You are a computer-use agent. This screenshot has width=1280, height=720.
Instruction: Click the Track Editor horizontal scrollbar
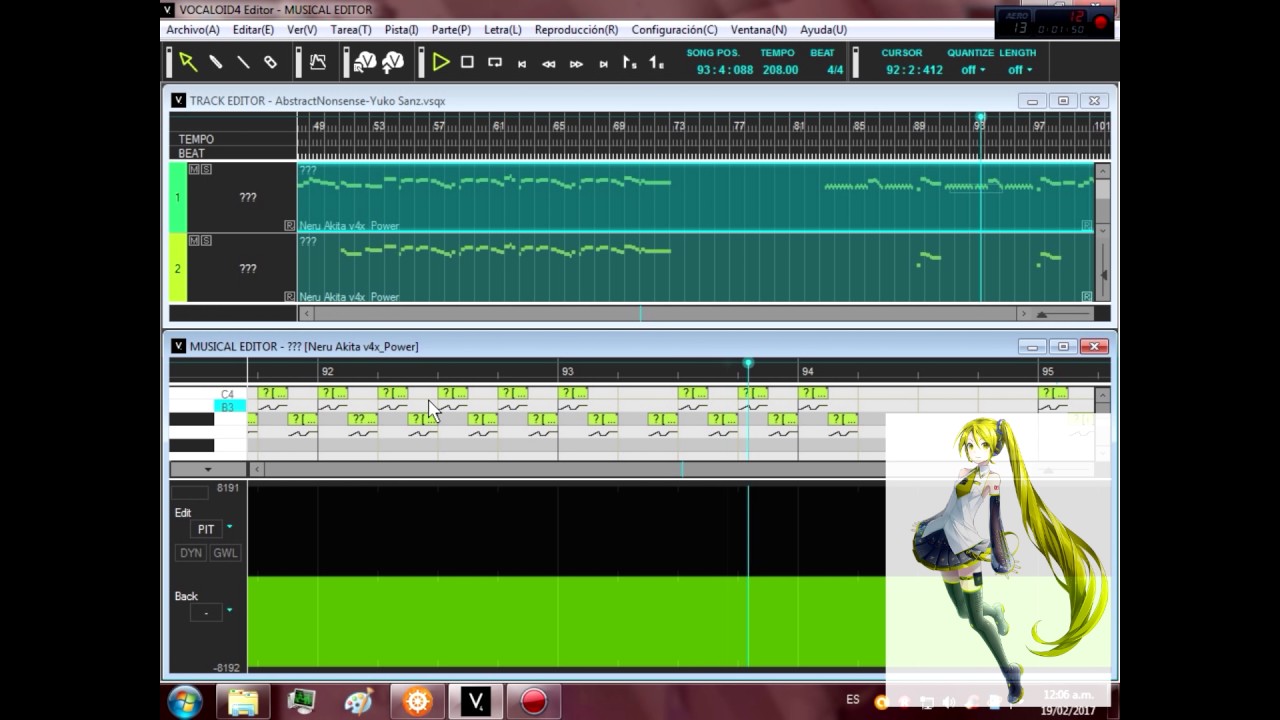[x=664, y=313]
